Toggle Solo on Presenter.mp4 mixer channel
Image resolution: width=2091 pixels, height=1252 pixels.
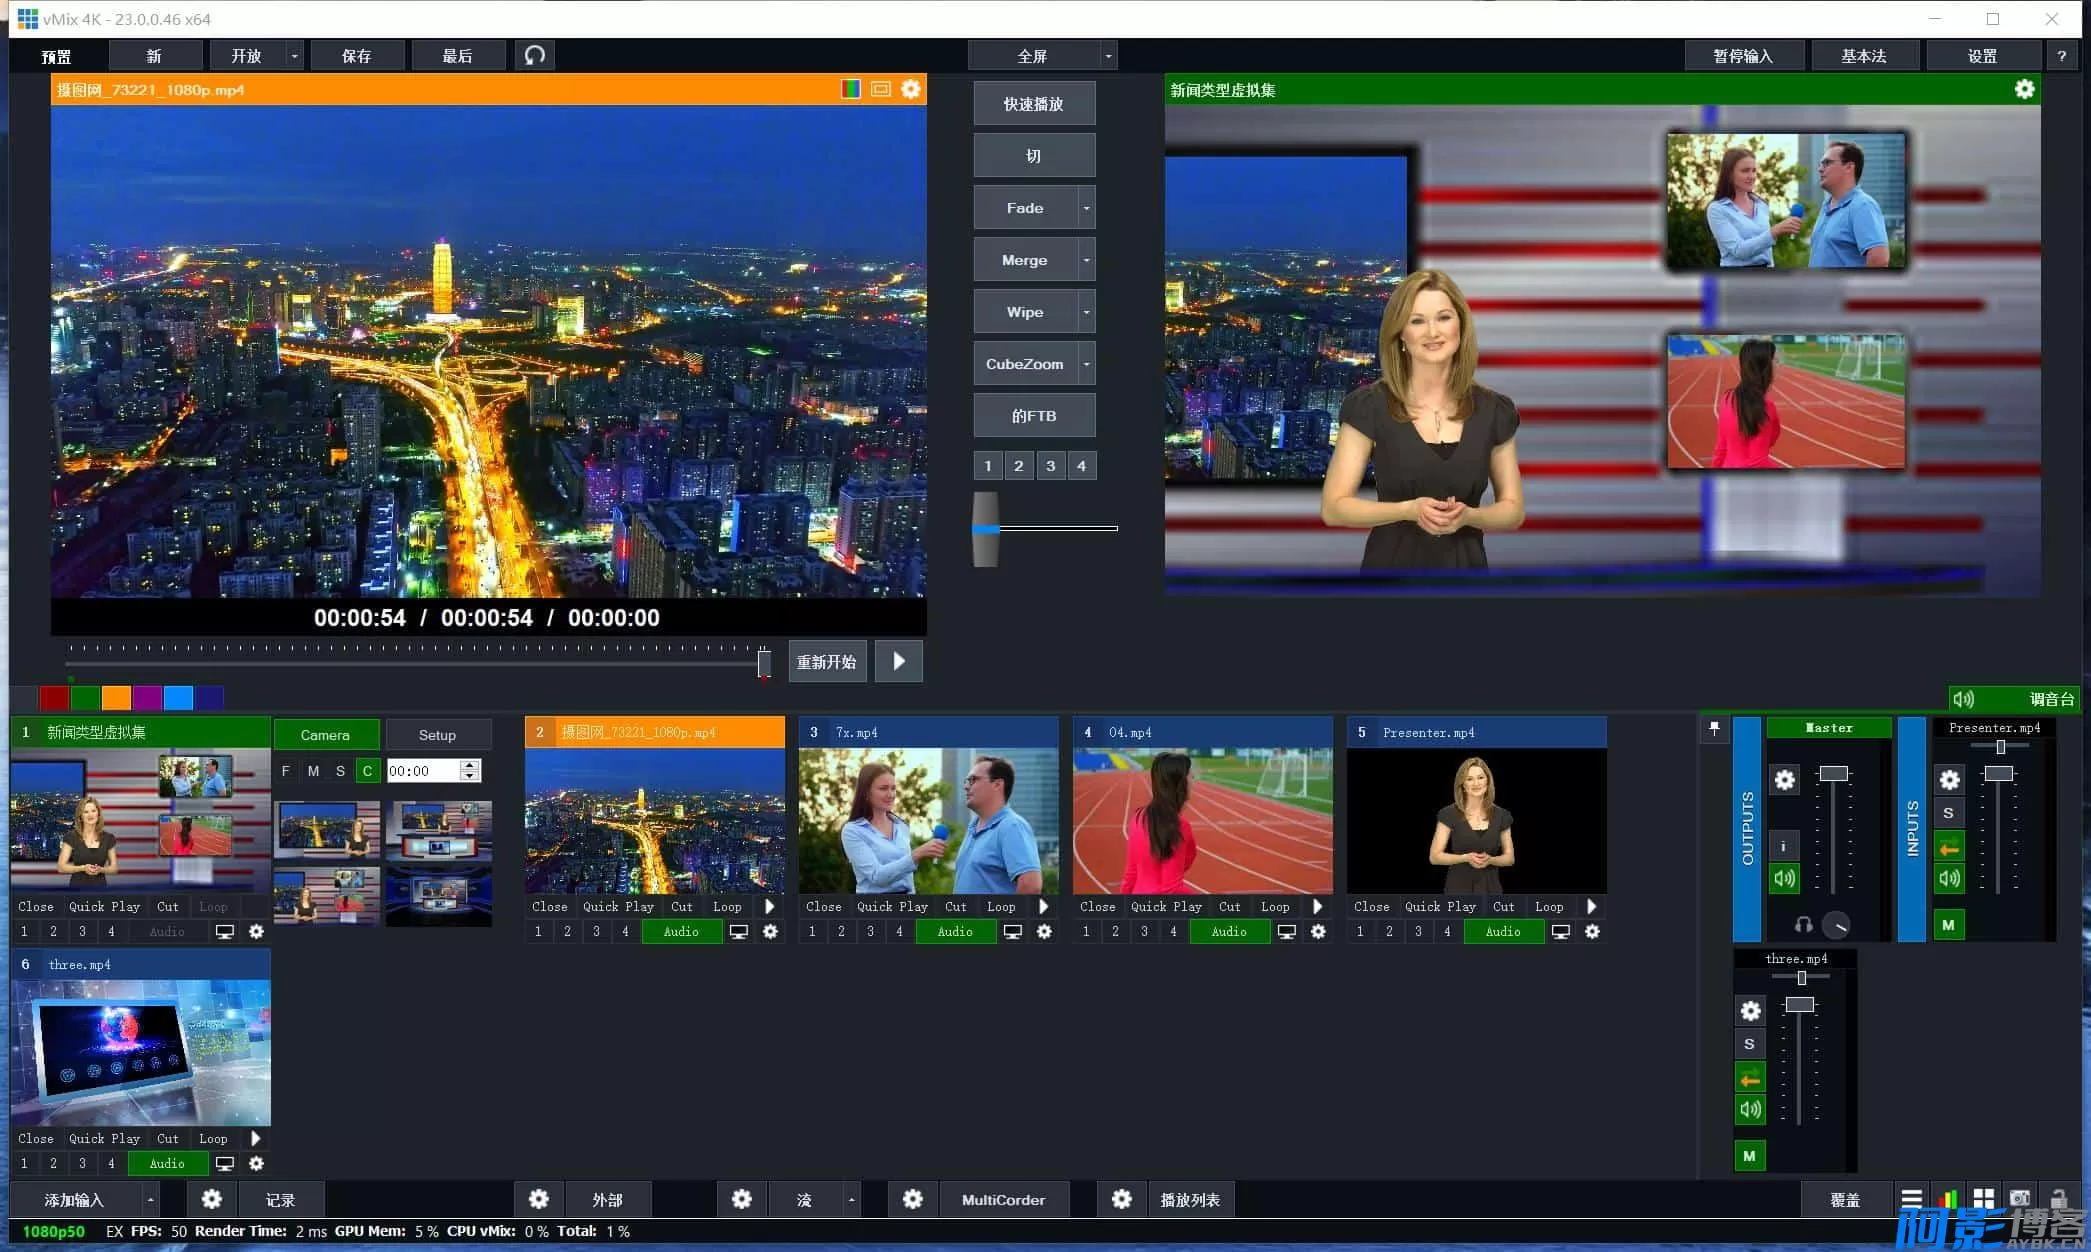click(x=1948, y=813)
